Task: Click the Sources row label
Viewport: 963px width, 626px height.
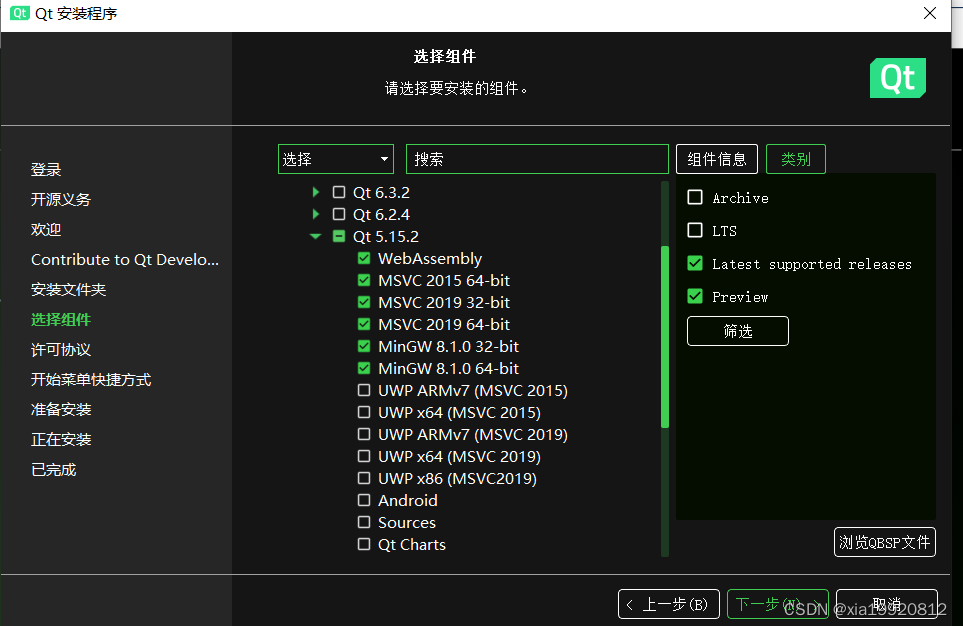Action: (x=407, y=523)
